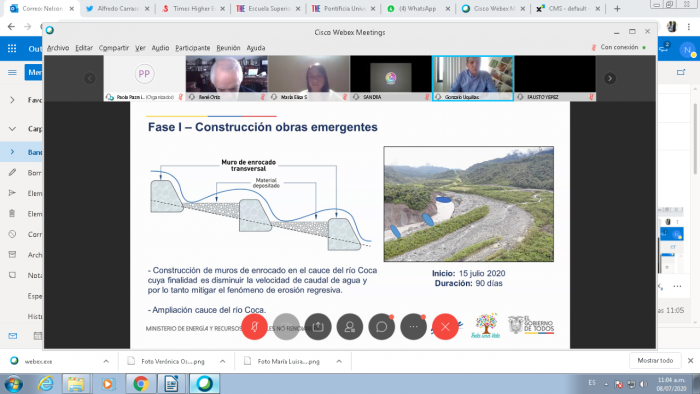Go back in the browser
Image resolution: width=700 pixels, height=394 pixels.
coord(11,27)
